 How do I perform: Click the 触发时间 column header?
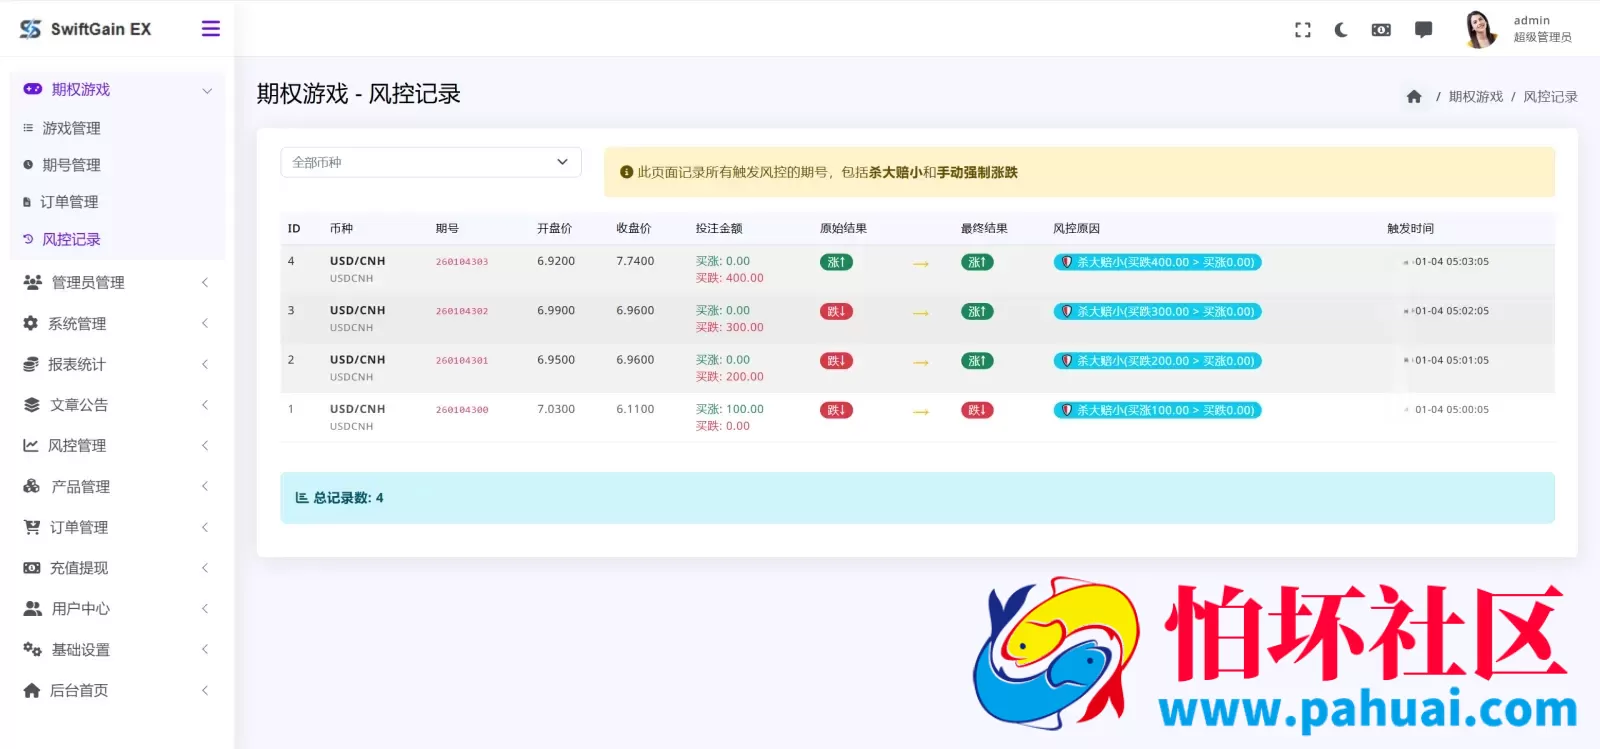(x=1410, y=229)
